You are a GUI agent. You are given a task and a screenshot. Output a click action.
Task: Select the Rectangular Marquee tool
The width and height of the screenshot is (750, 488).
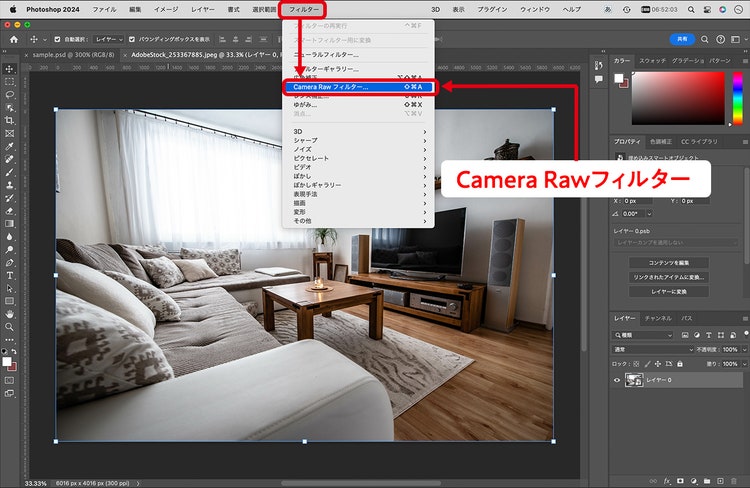click(9, 82)
